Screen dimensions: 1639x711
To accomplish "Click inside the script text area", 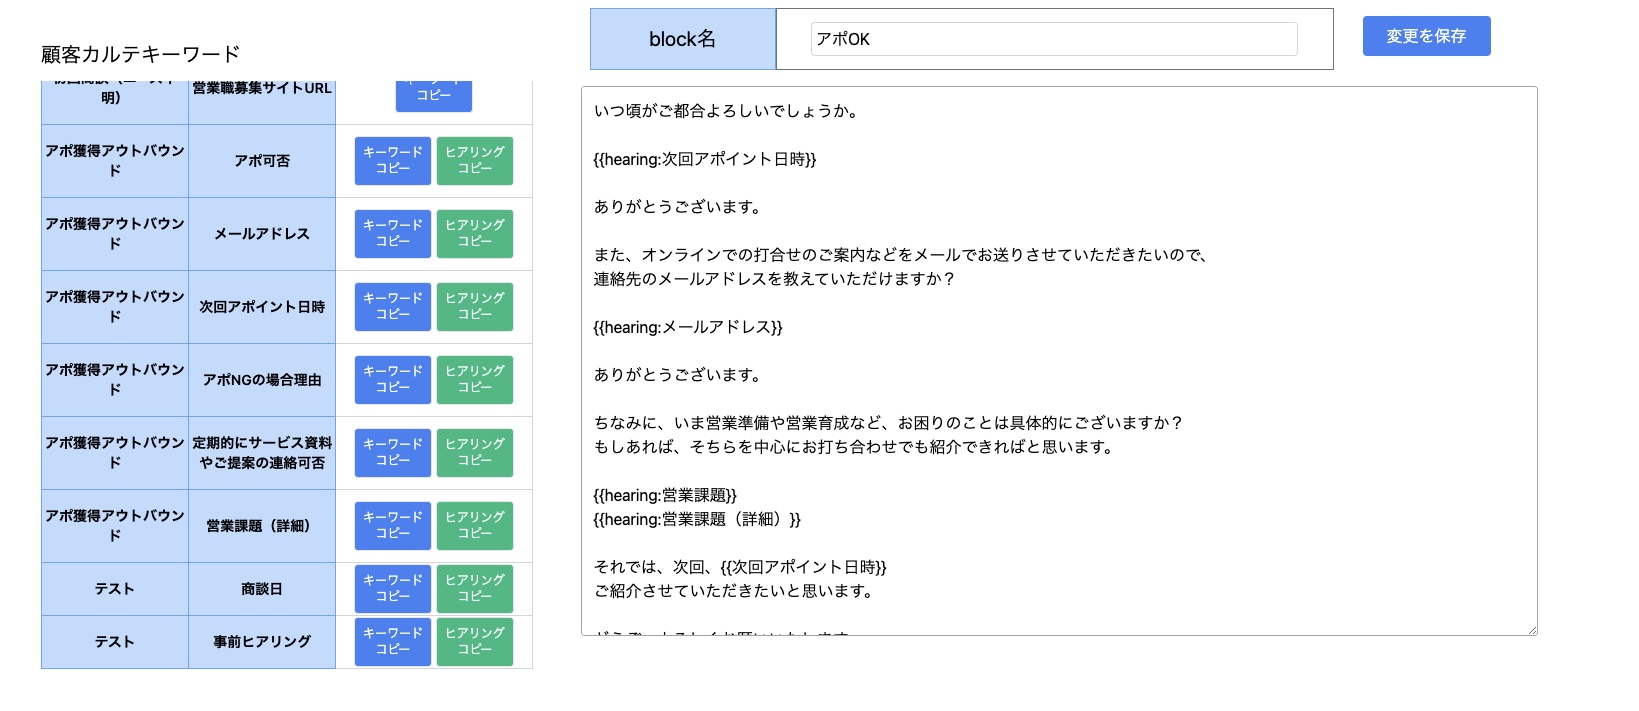I will pyautogui.click(x=1058, y=360).
